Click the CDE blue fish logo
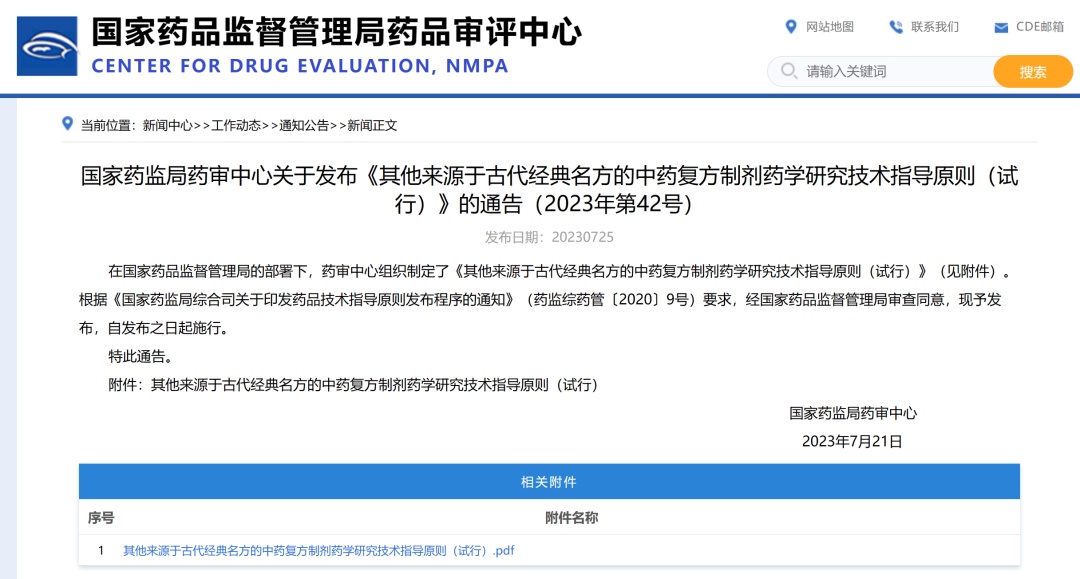1080x579 pixels. click(47, 46)
